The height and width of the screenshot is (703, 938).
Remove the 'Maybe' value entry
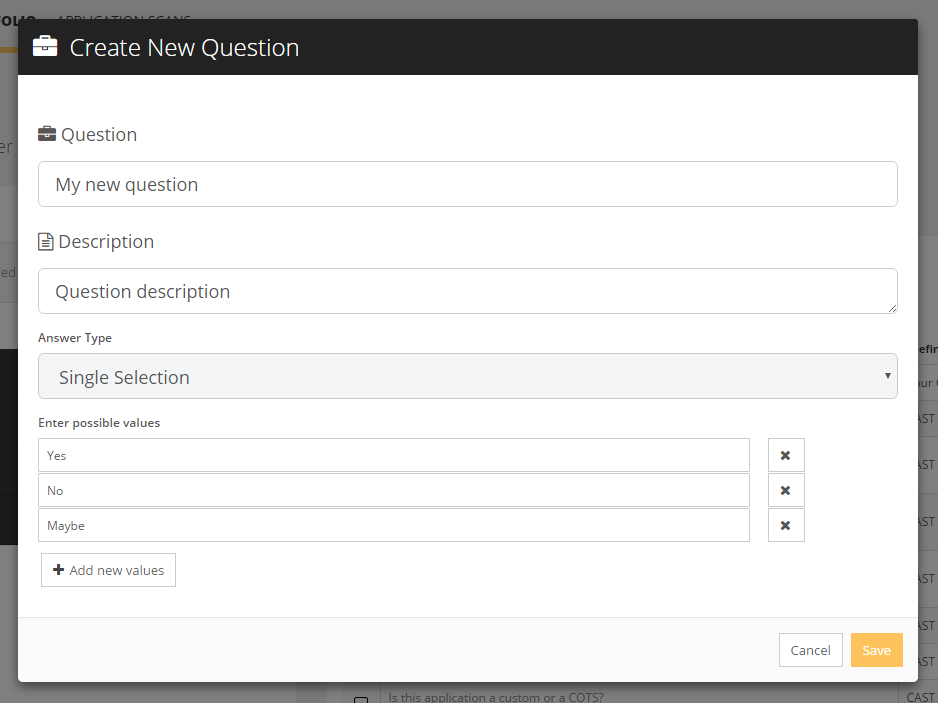coord(785,525)
